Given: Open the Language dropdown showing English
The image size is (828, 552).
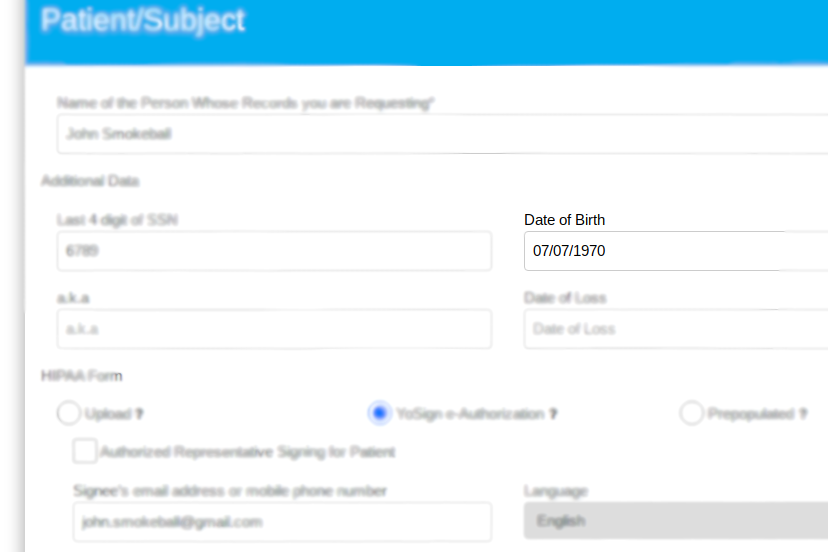Looking at the screenshot, I should 676,521.
